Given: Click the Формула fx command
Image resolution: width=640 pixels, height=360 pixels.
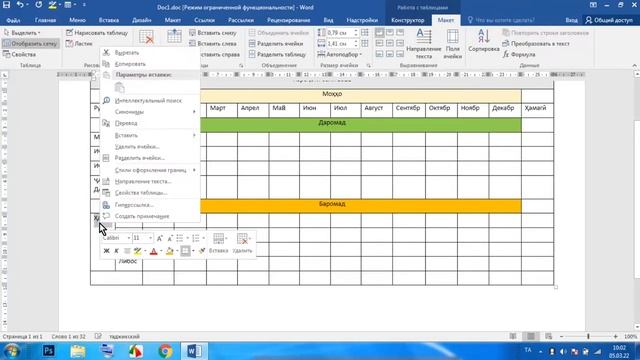Looking at the screenshot, I should [519, 54].
